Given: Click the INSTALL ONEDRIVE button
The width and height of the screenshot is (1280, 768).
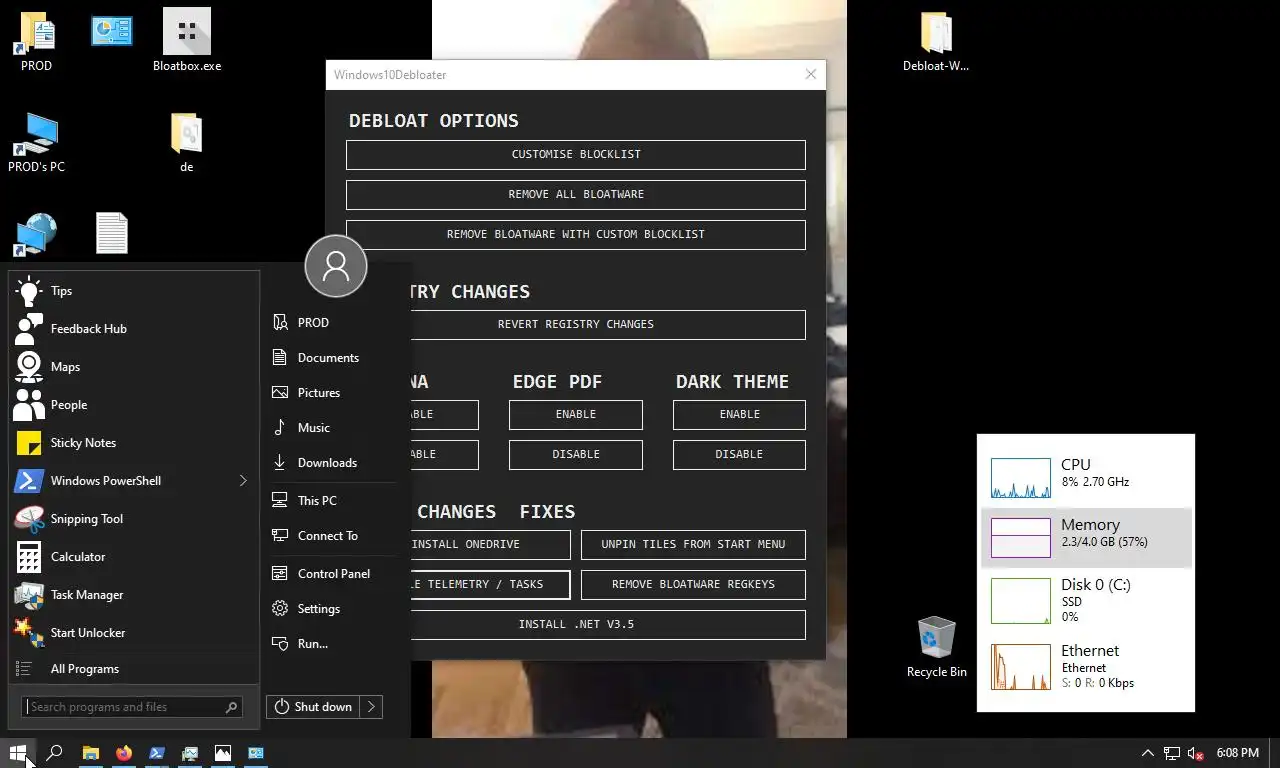Looking at the screenshot, I should click(490, 545).
